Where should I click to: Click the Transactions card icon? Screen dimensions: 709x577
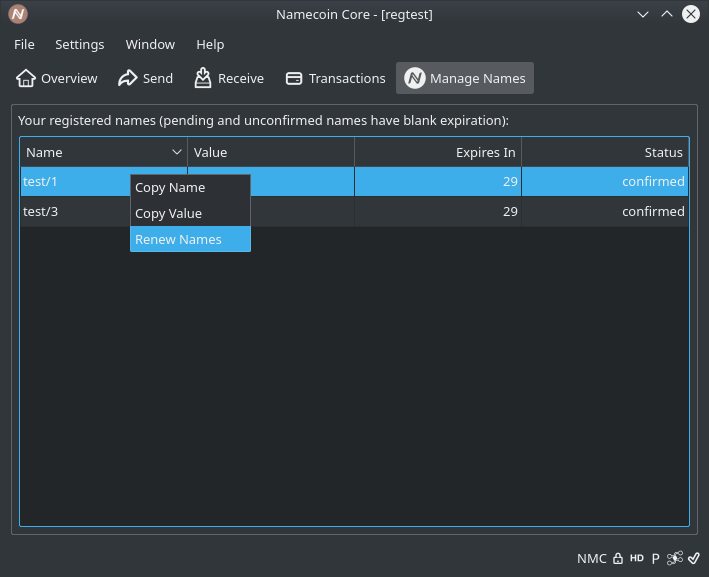294,78
